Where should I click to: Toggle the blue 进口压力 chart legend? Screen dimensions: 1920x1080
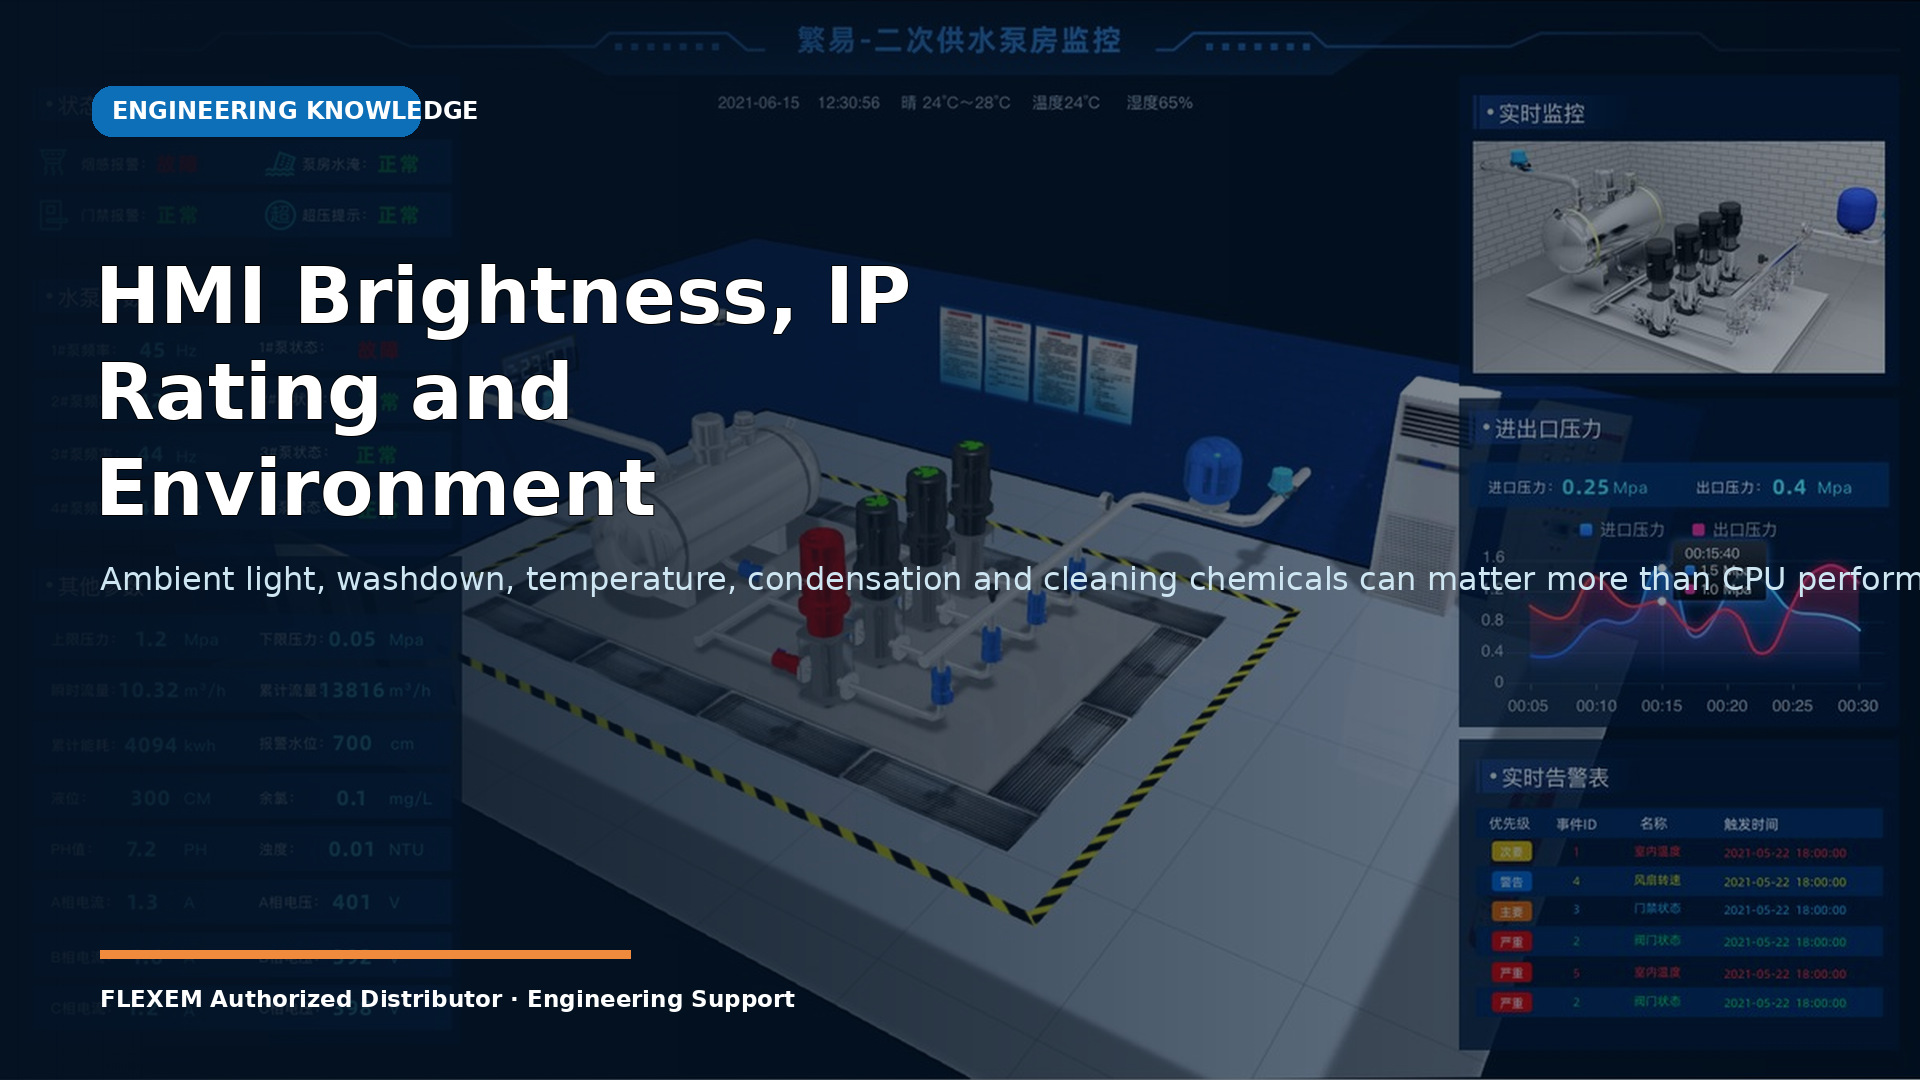(x=1622, y=529)
